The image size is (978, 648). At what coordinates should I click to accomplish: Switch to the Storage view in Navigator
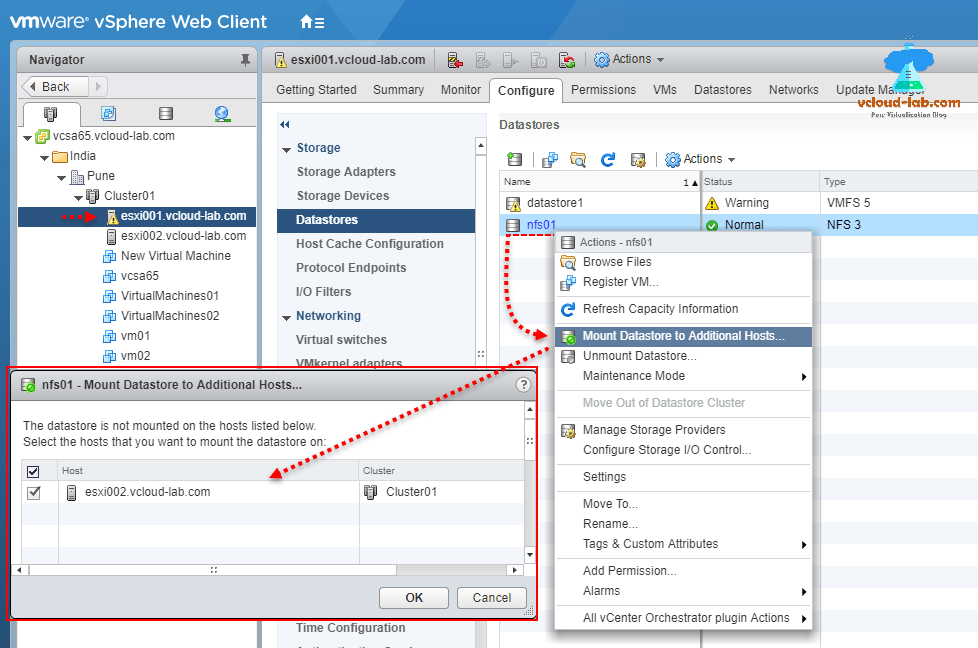pyautogui.click(x=166, y=113)
